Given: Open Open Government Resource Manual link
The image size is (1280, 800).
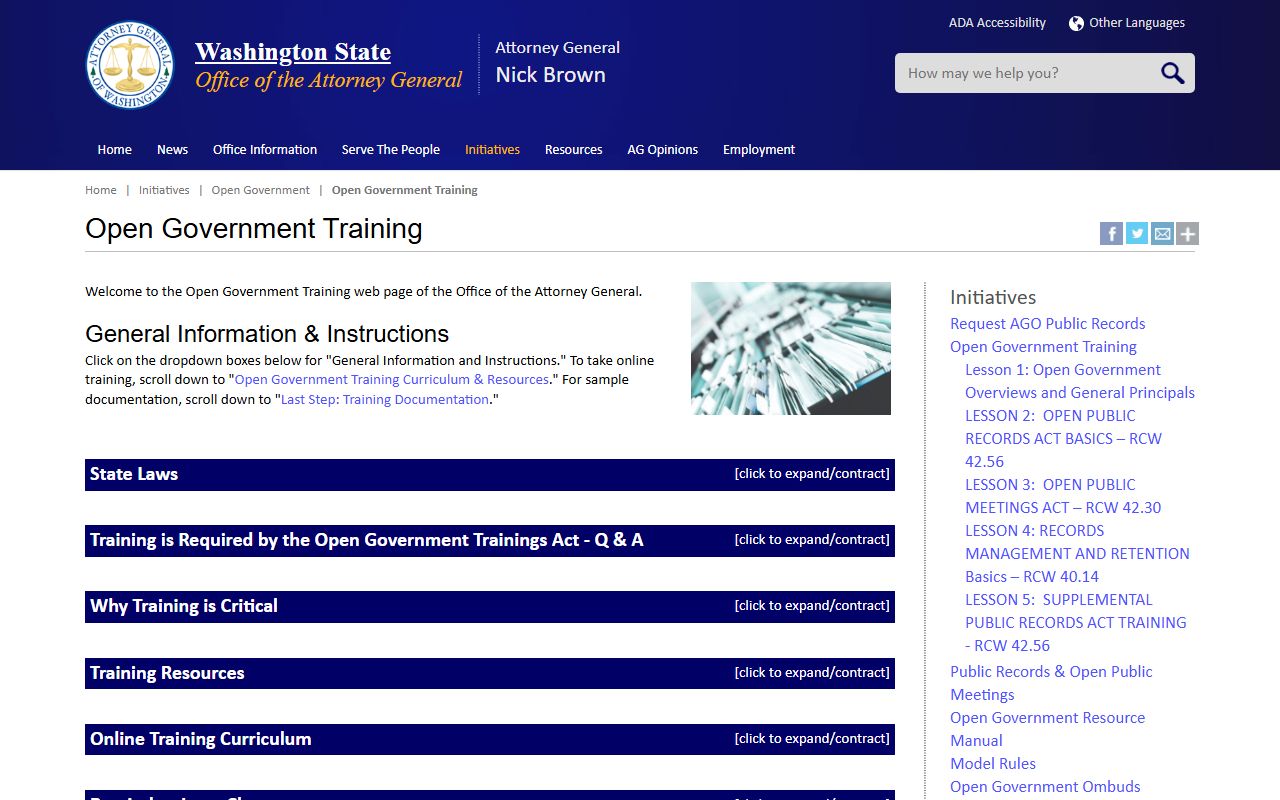Looking at the screenshot, I should tap(1047, 729).
